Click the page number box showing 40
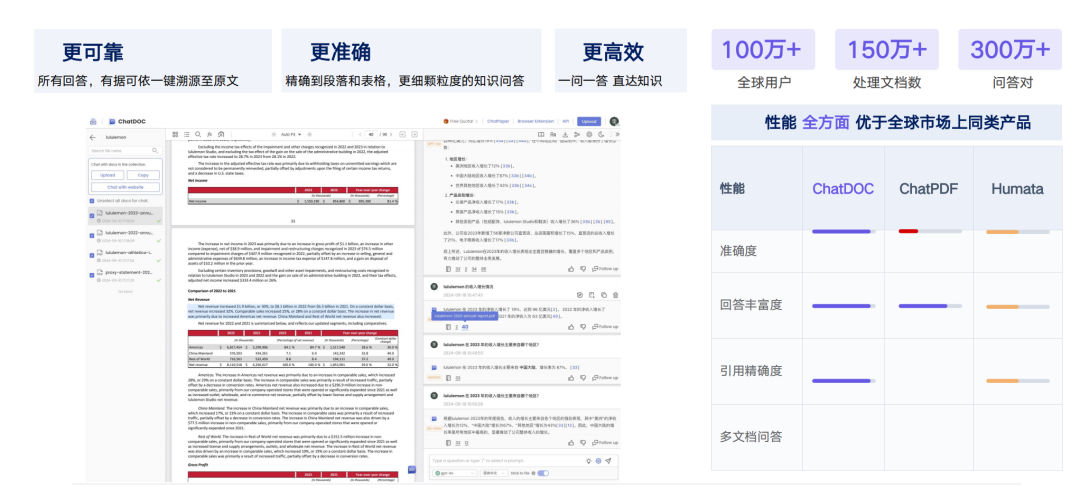Image resolution: width=1080 pixels, height=489 pixels. (371, 134)
